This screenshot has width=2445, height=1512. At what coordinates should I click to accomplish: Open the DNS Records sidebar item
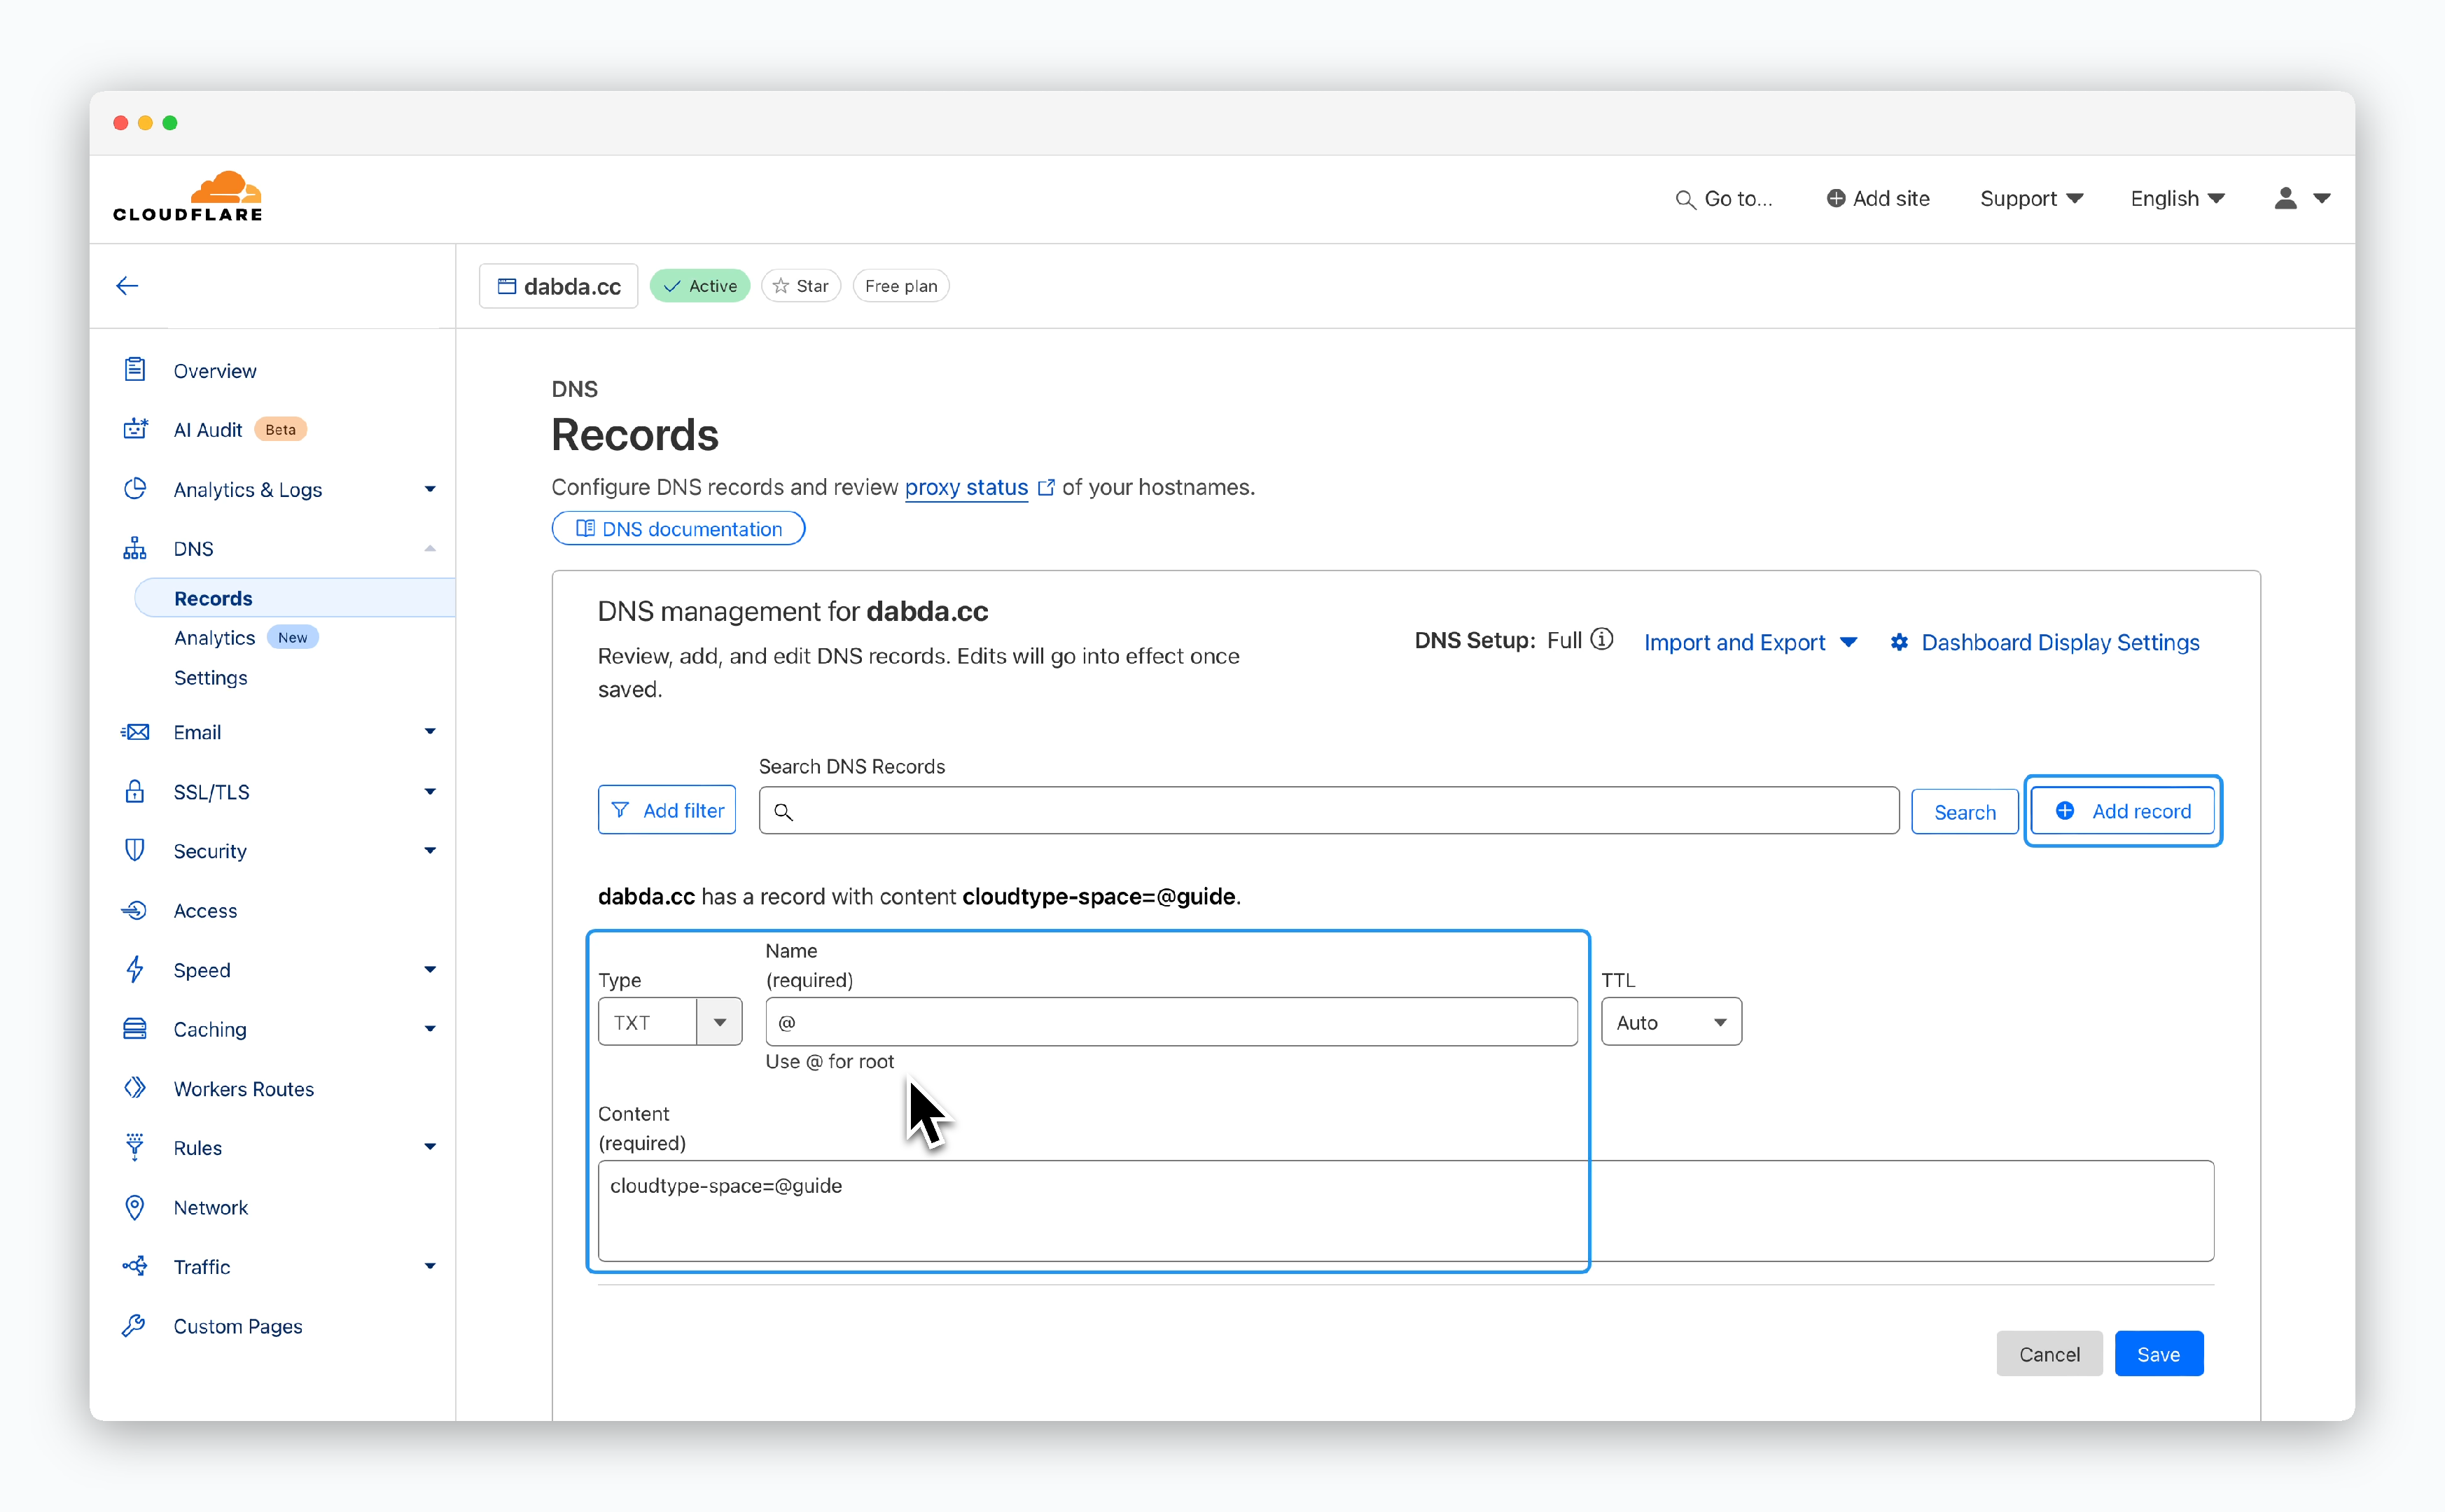(295, 598)
